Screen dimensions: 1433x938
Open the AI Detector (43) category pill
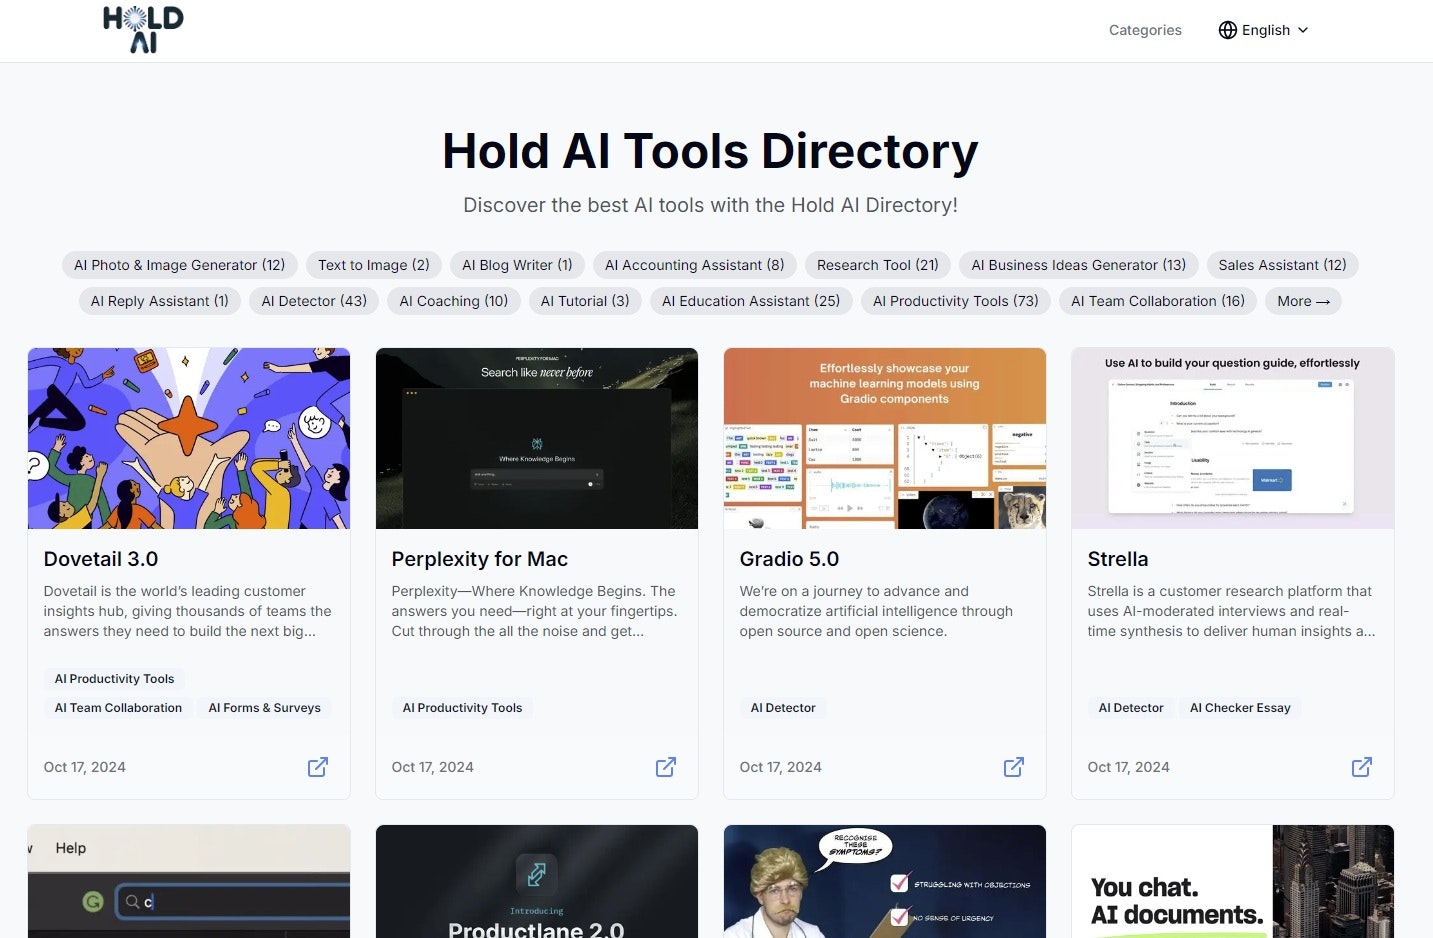(x=314, y=301)
